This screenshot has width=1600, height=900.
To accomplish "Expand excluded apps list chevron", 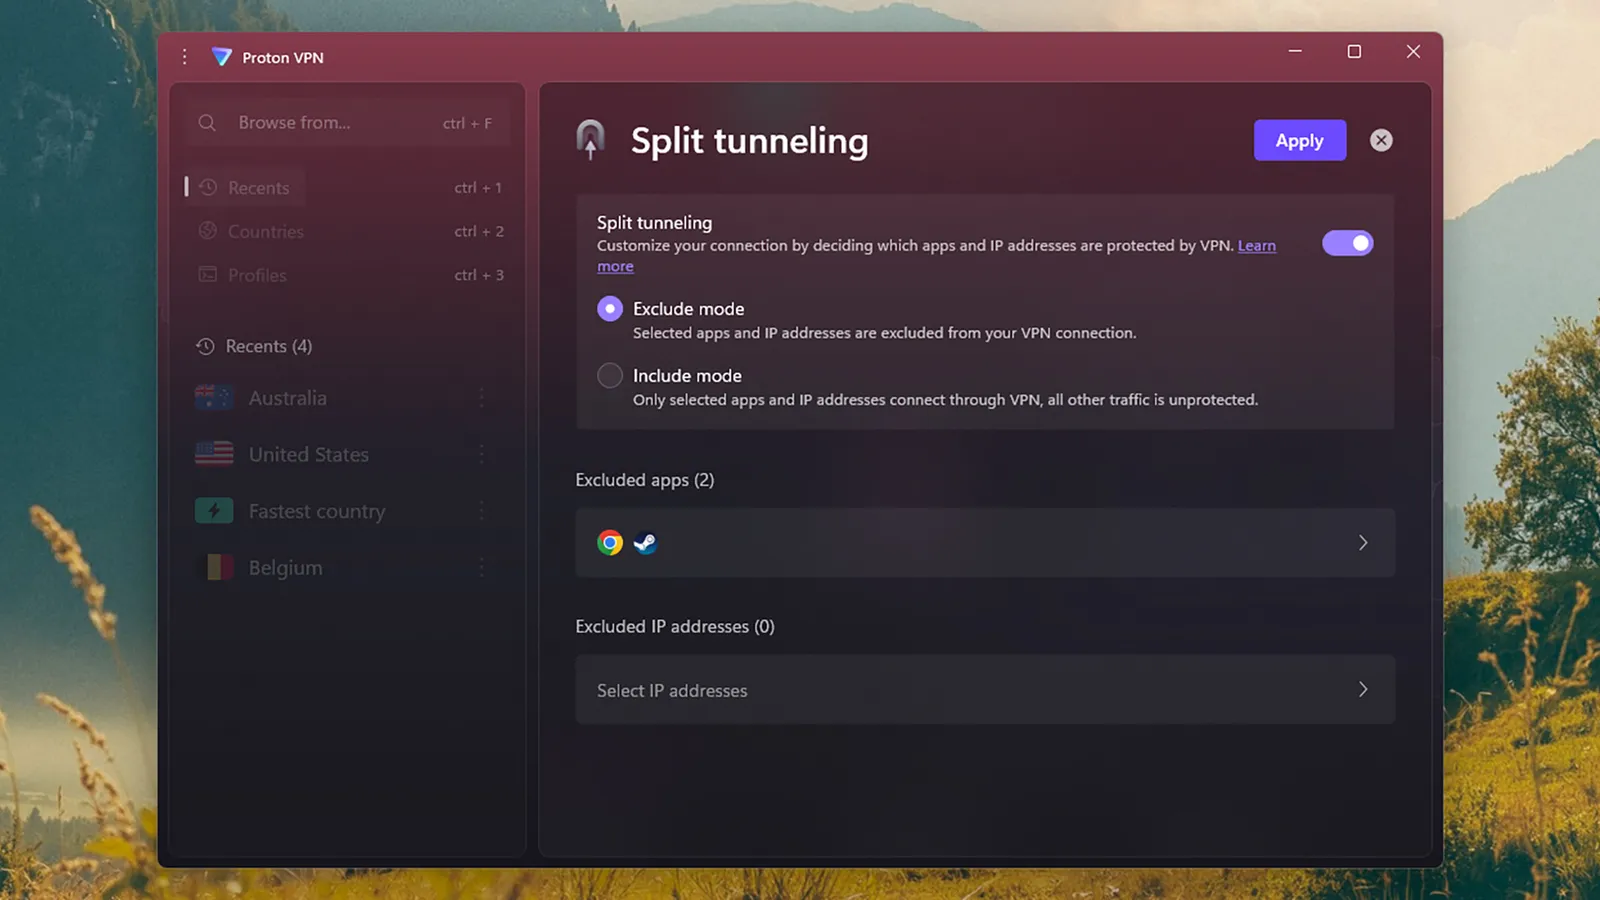I will click(1363, 542).
